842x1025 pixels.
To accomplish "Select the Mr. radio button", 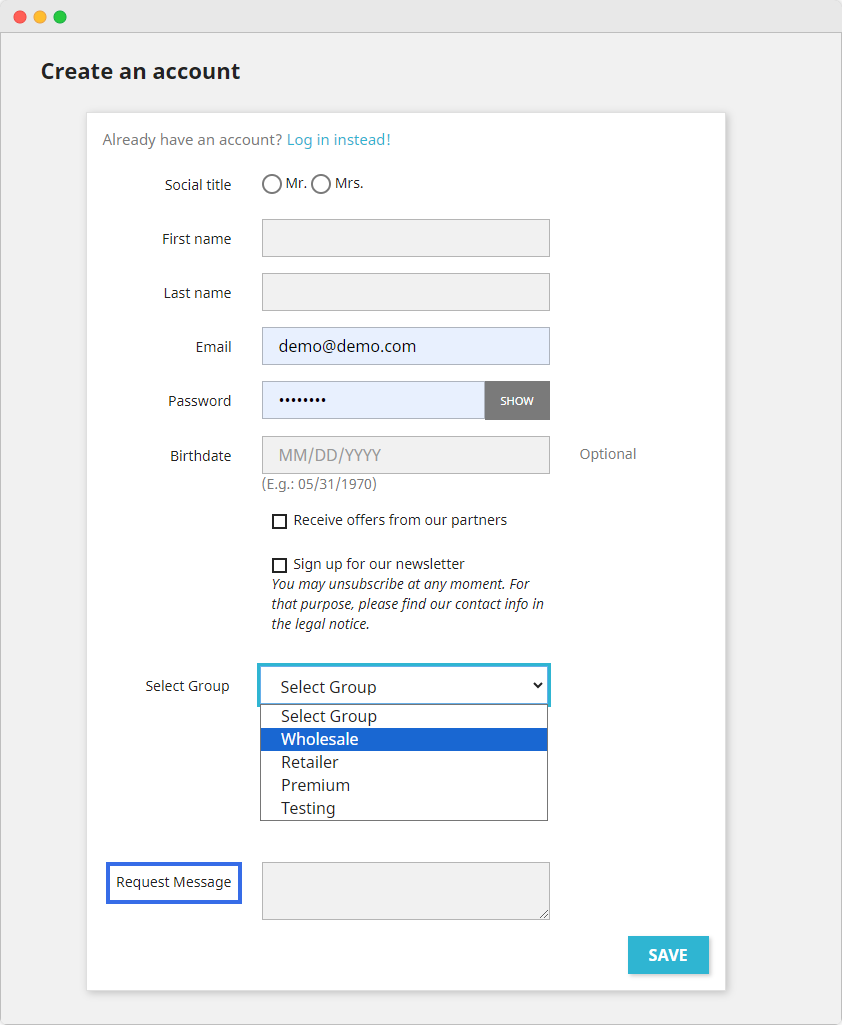I will pos(271,184).
